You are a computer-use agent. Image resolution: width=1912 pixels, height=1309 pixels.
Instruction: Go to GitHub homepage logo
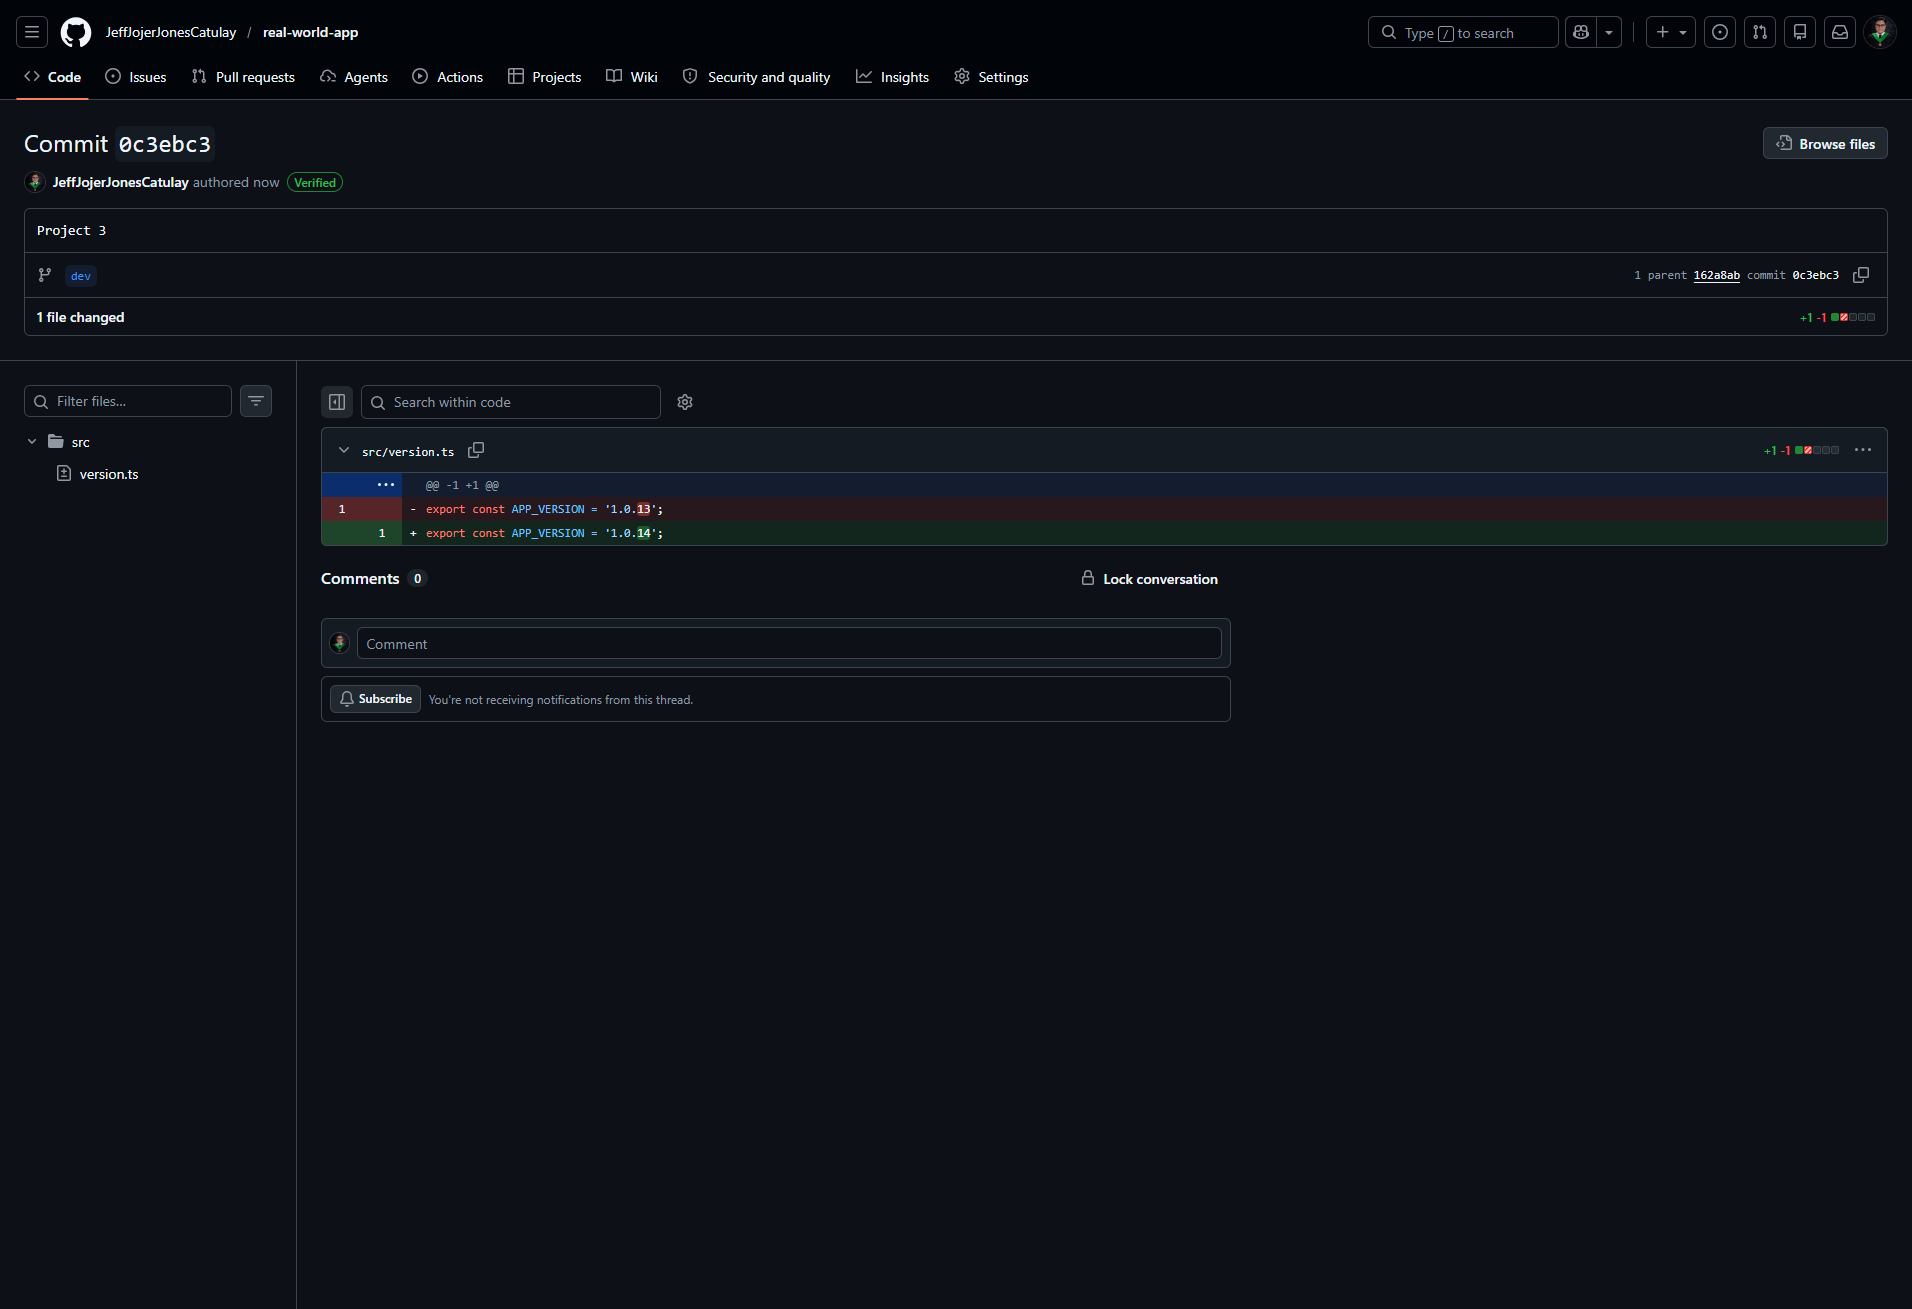tap(76, 32)
